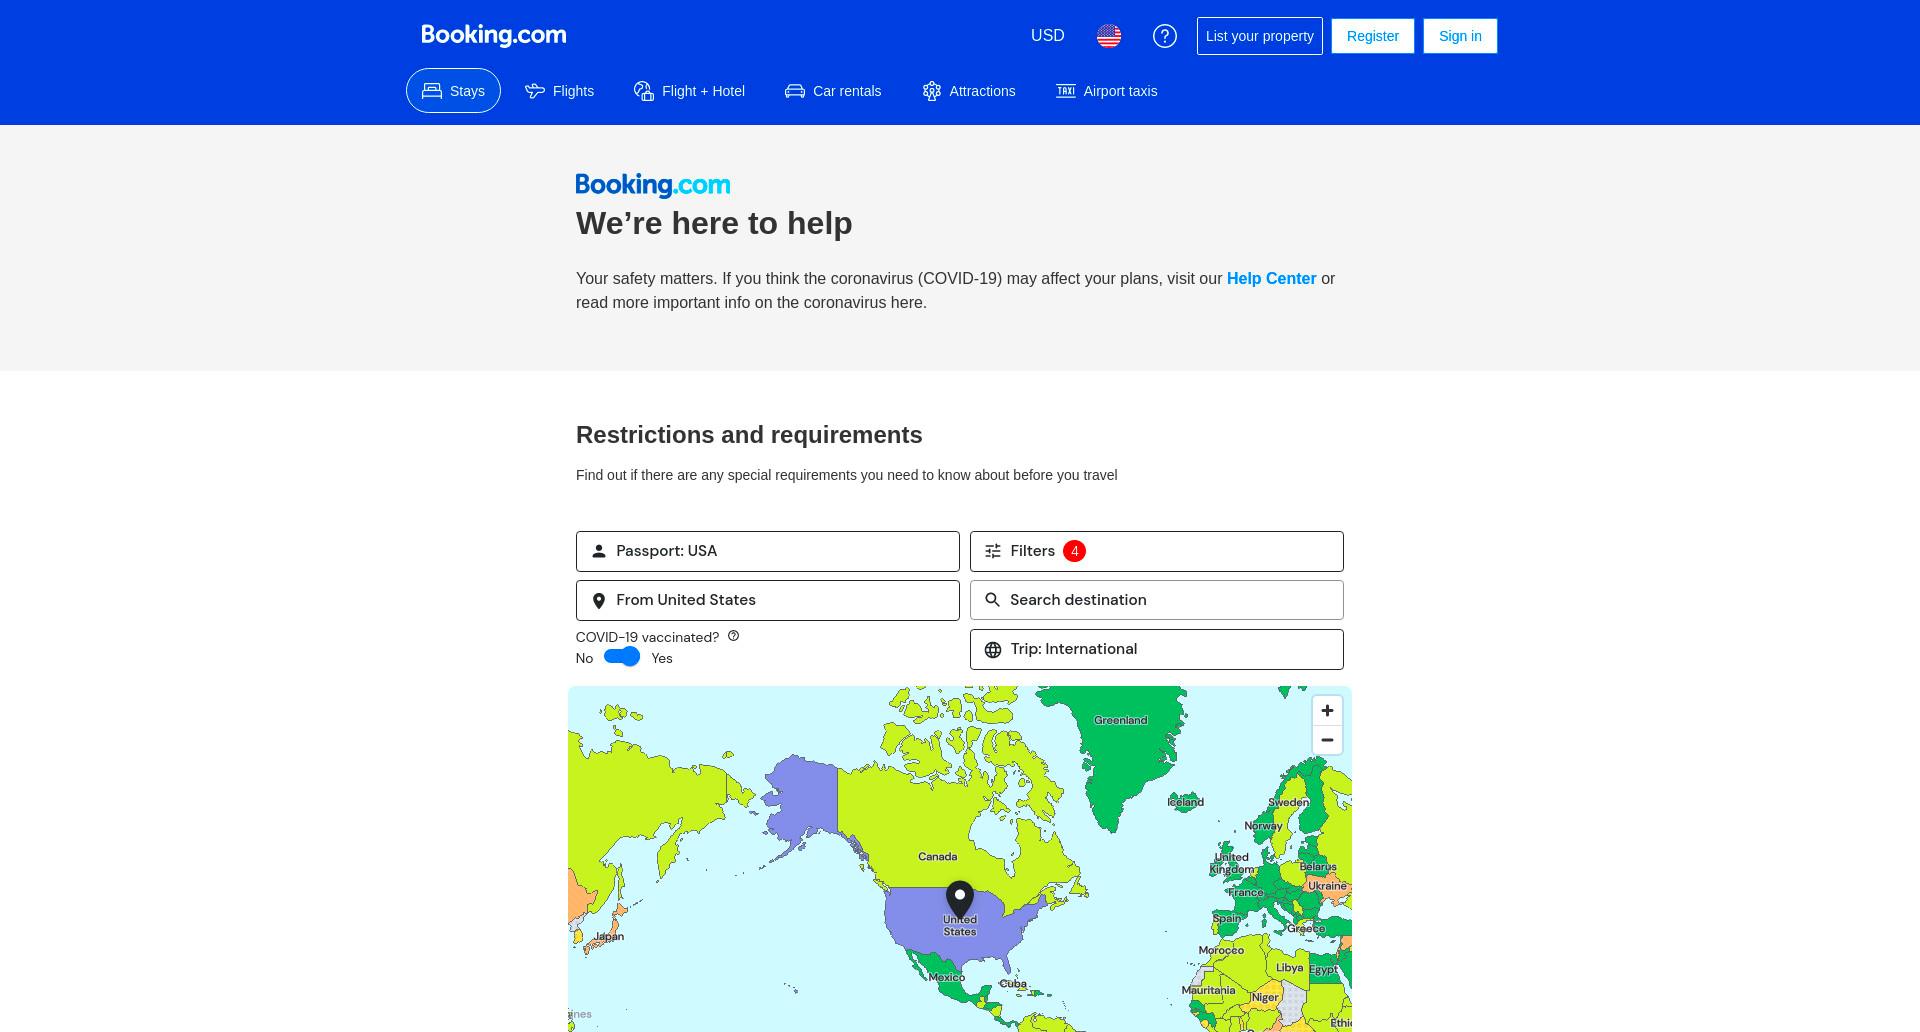Click the Sweden label on map
Viewport: 1920px width, 1032px height.
click(x=1288, y=802)
